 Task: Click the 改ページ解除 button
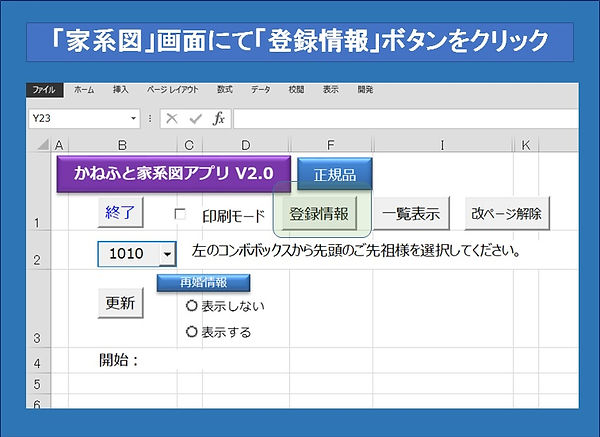[507, 214]
